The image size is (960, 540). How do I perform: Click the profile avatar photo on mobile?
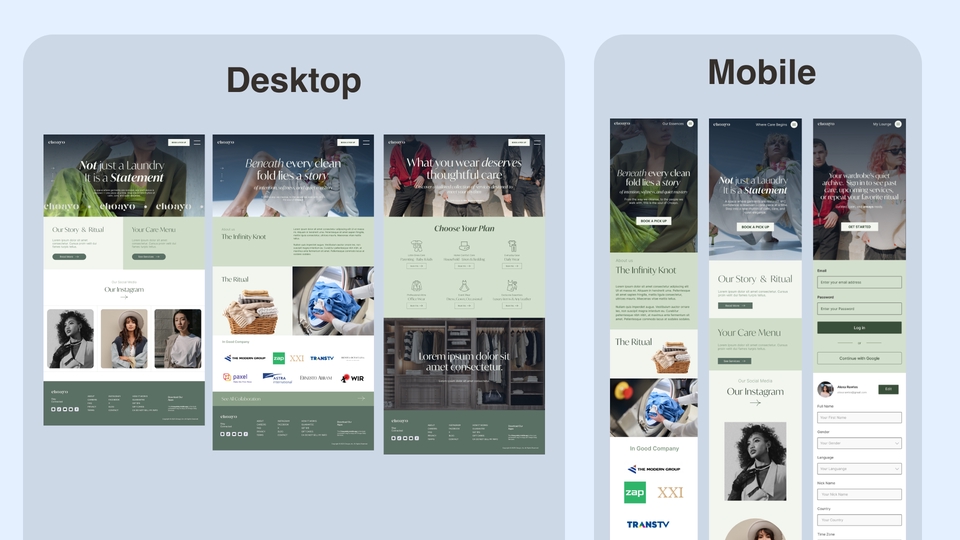tap(825, 389)
